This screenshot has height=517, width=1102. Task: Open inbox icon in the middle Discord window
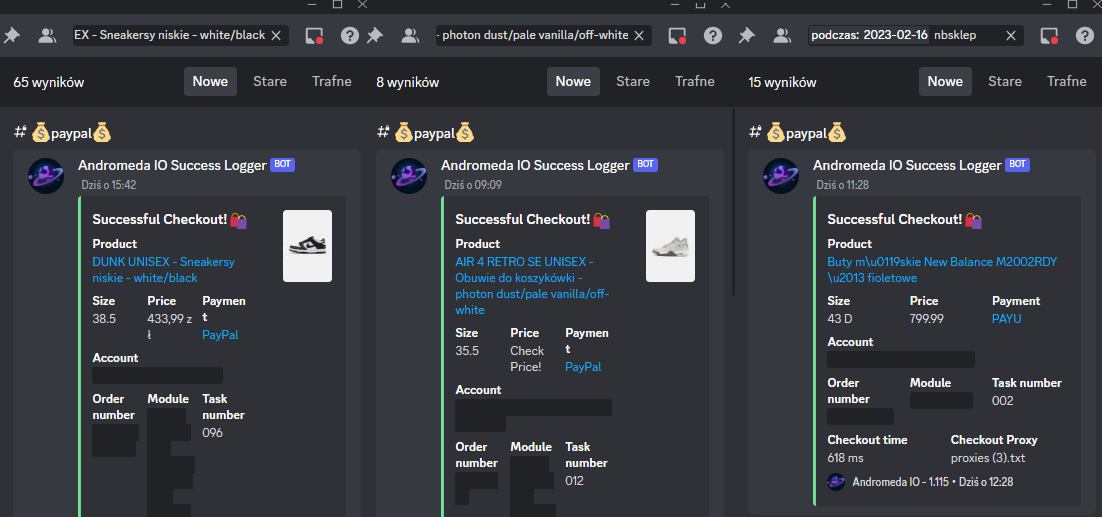click(x=677, y=35)
